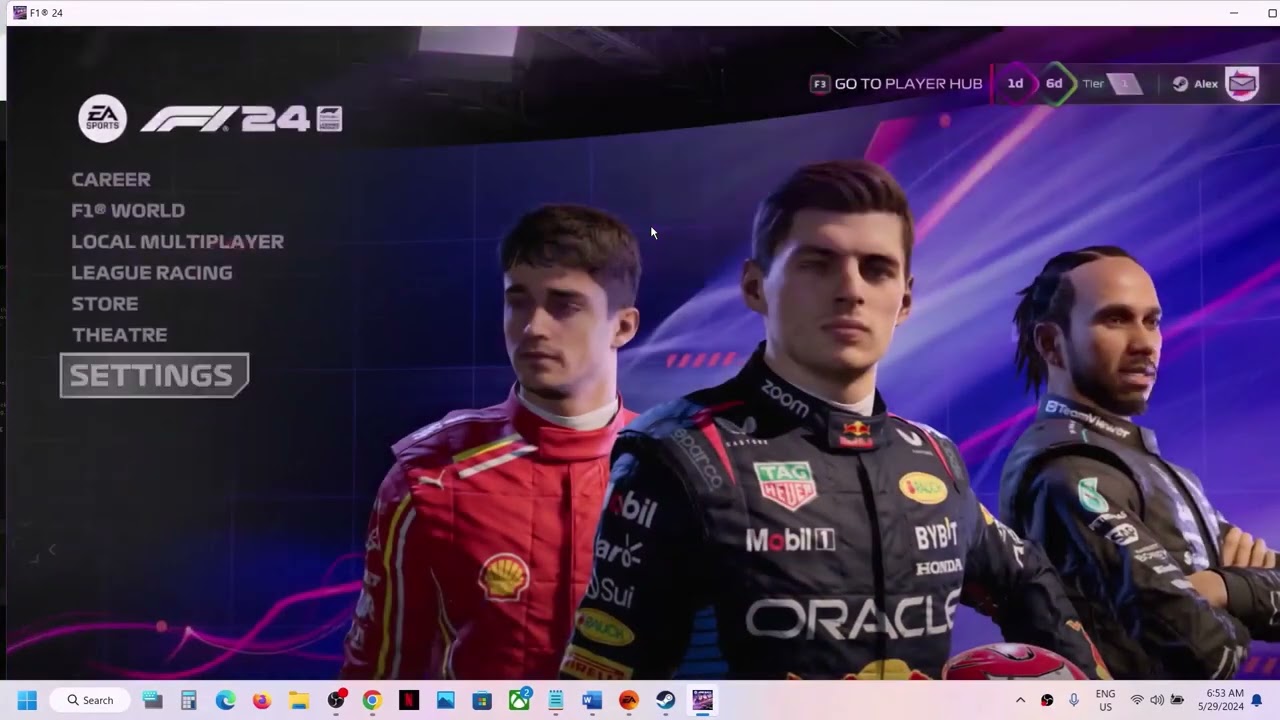
Task: Open the Photos app in taskbar
Action: tap(446, 700)
